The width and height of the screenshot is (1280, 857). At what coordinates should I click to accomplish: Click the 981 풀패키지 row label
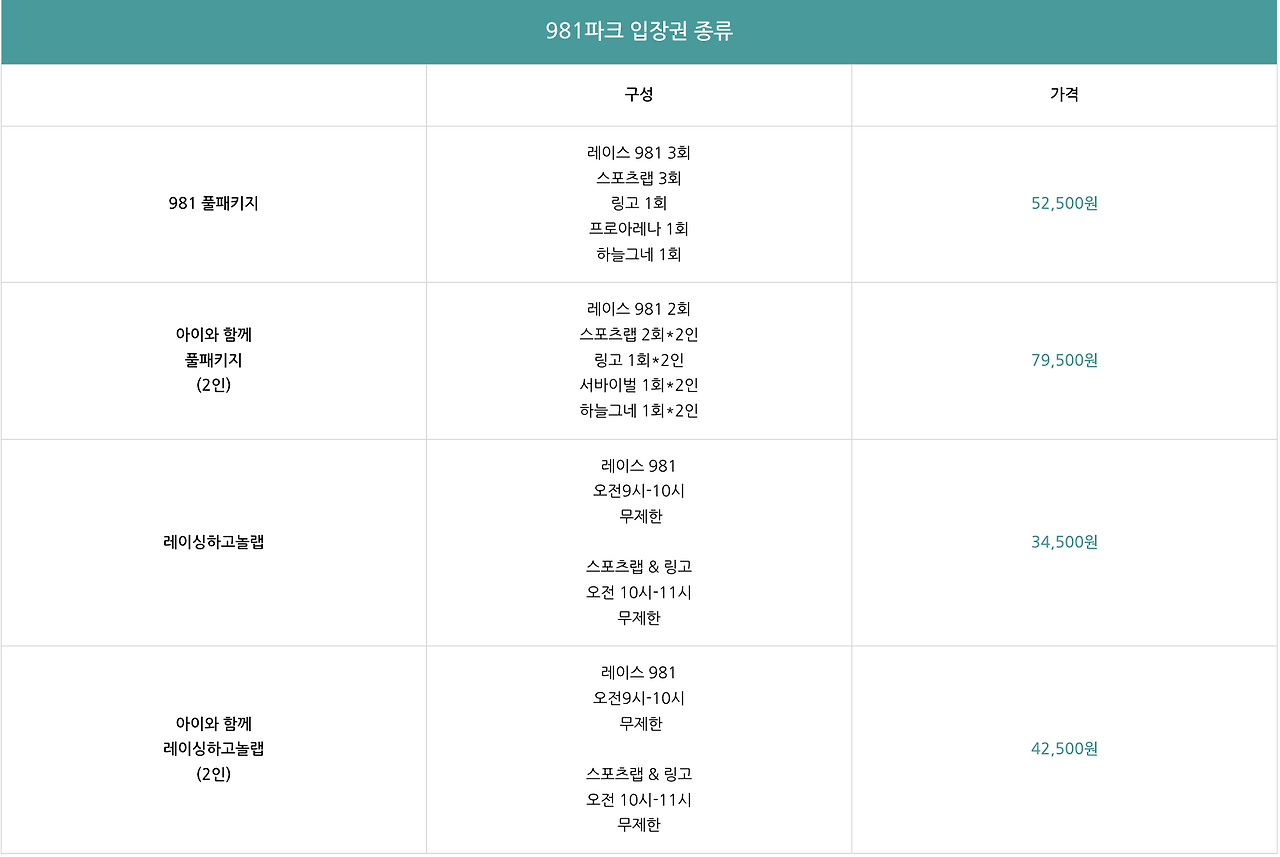click(214, 203)
